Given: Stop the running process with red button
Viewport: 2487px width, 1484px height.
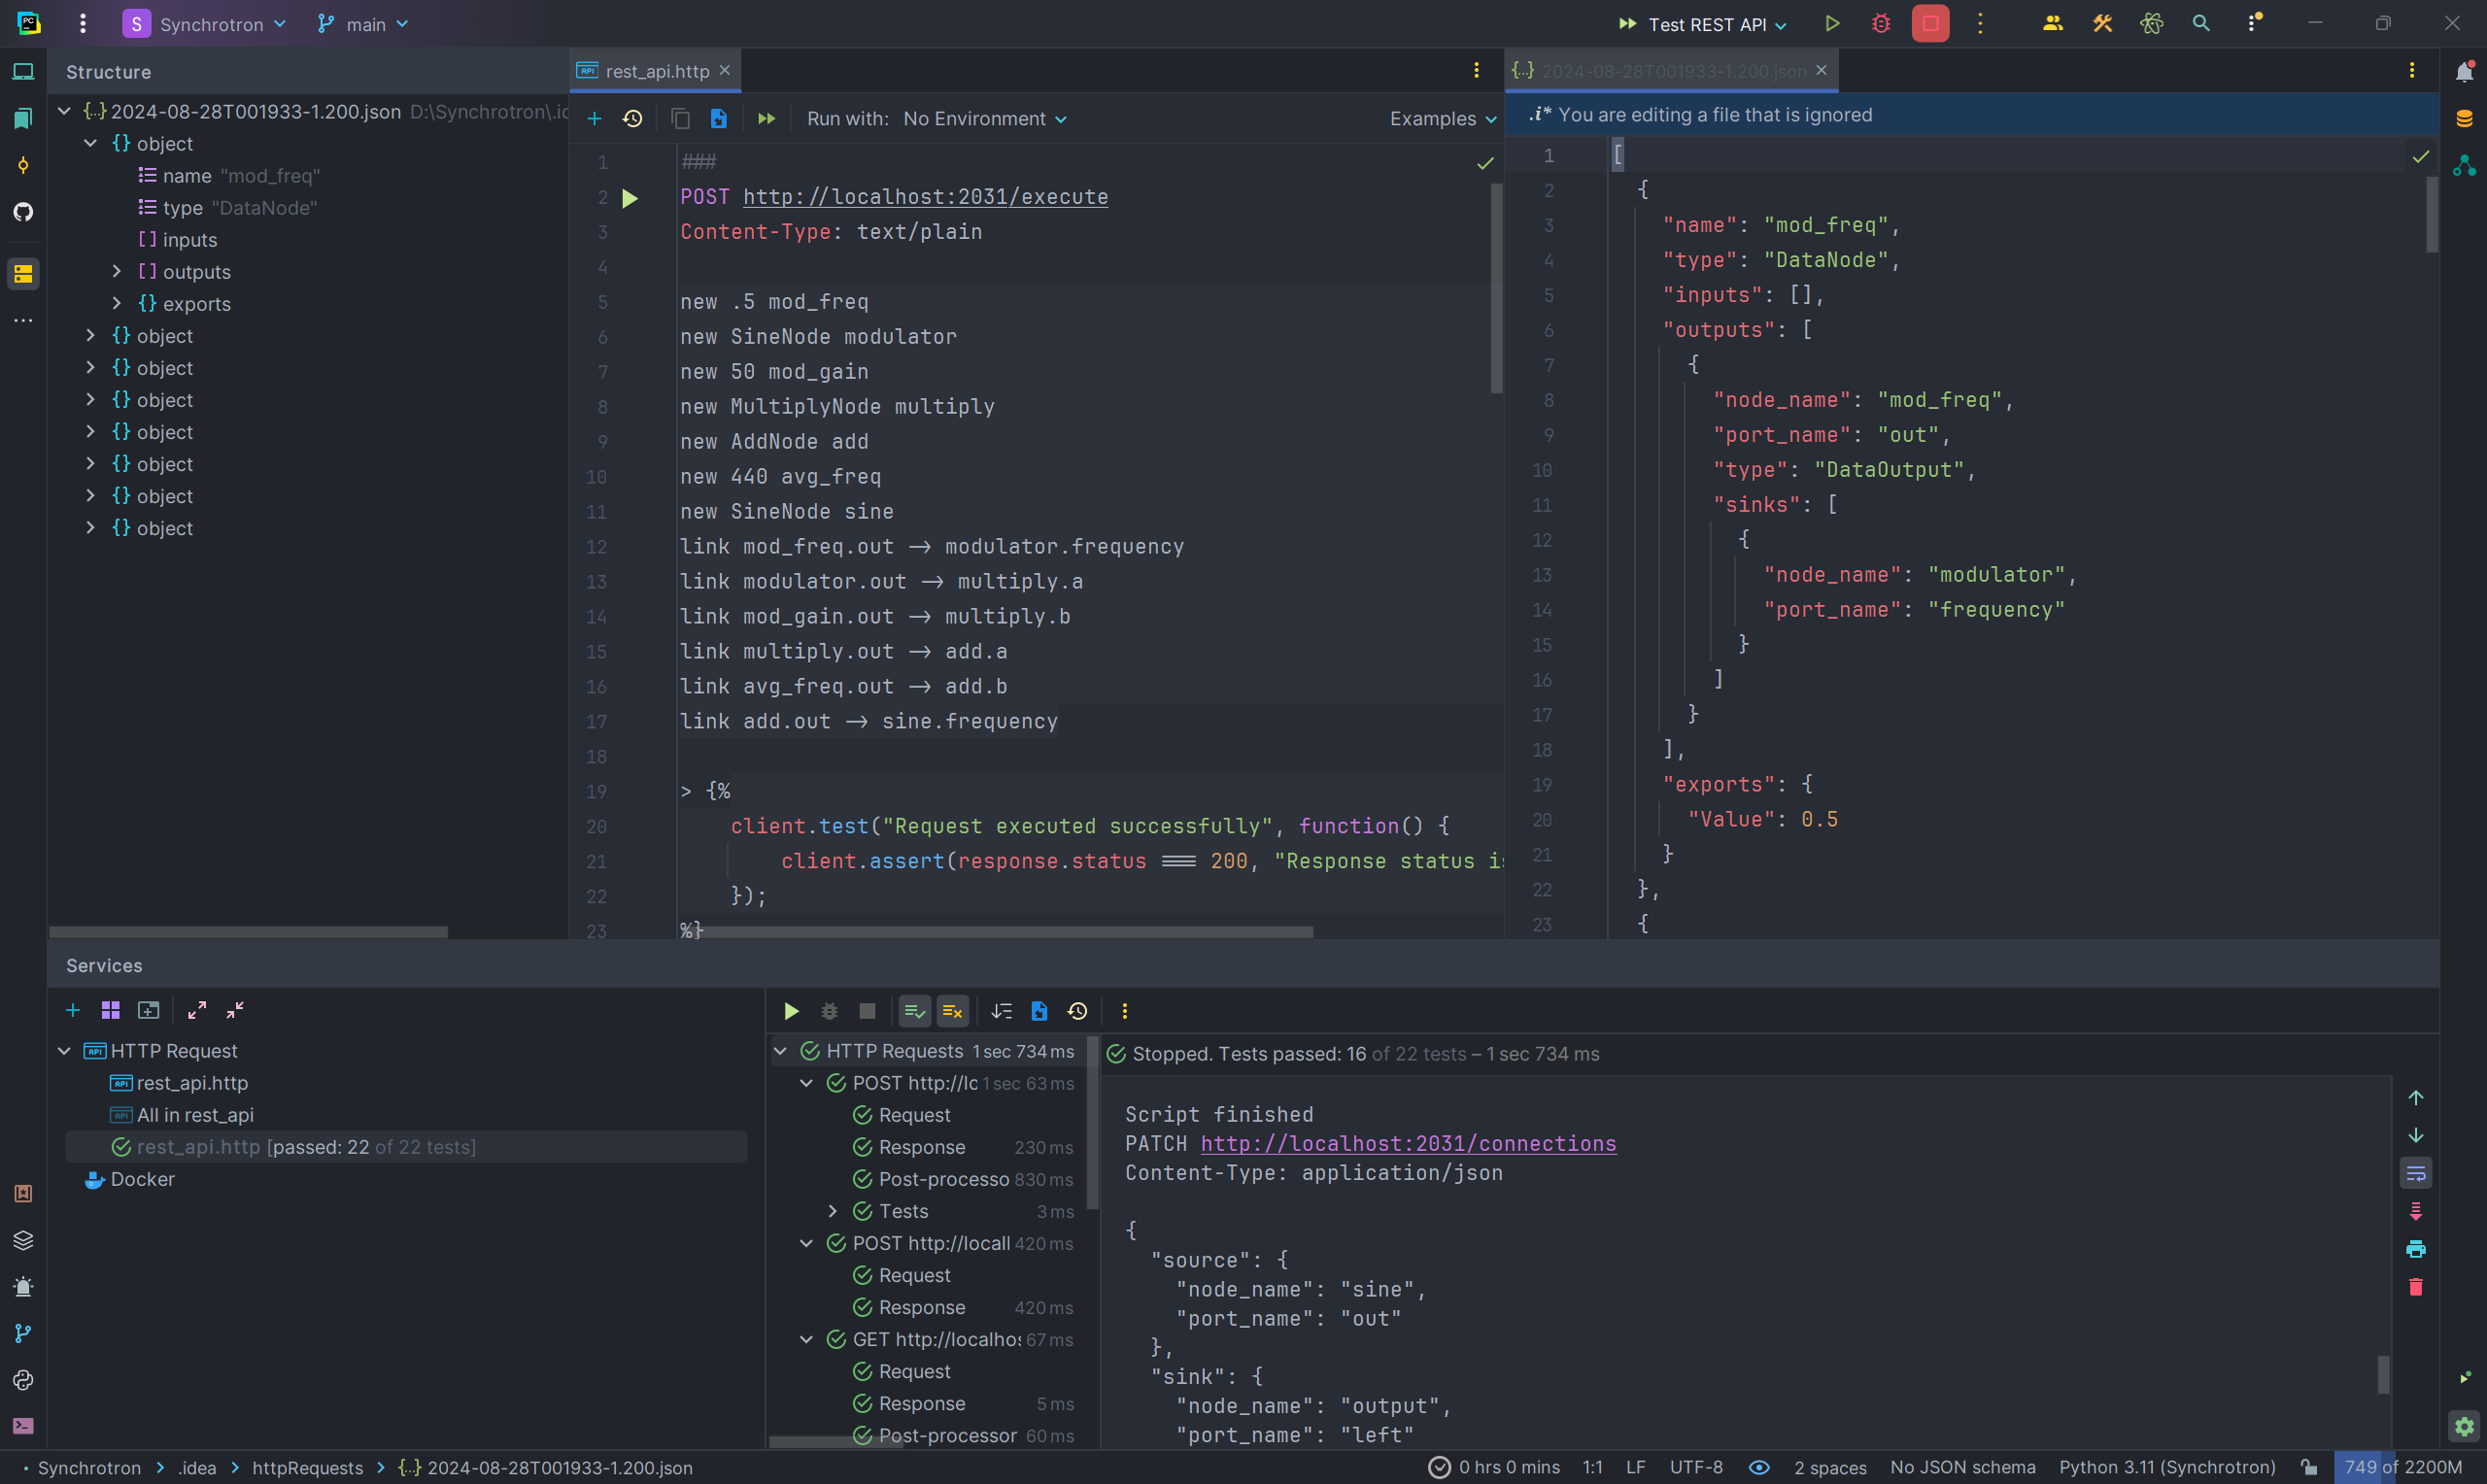Looking at the screenshot, I should pos(1930,24).
